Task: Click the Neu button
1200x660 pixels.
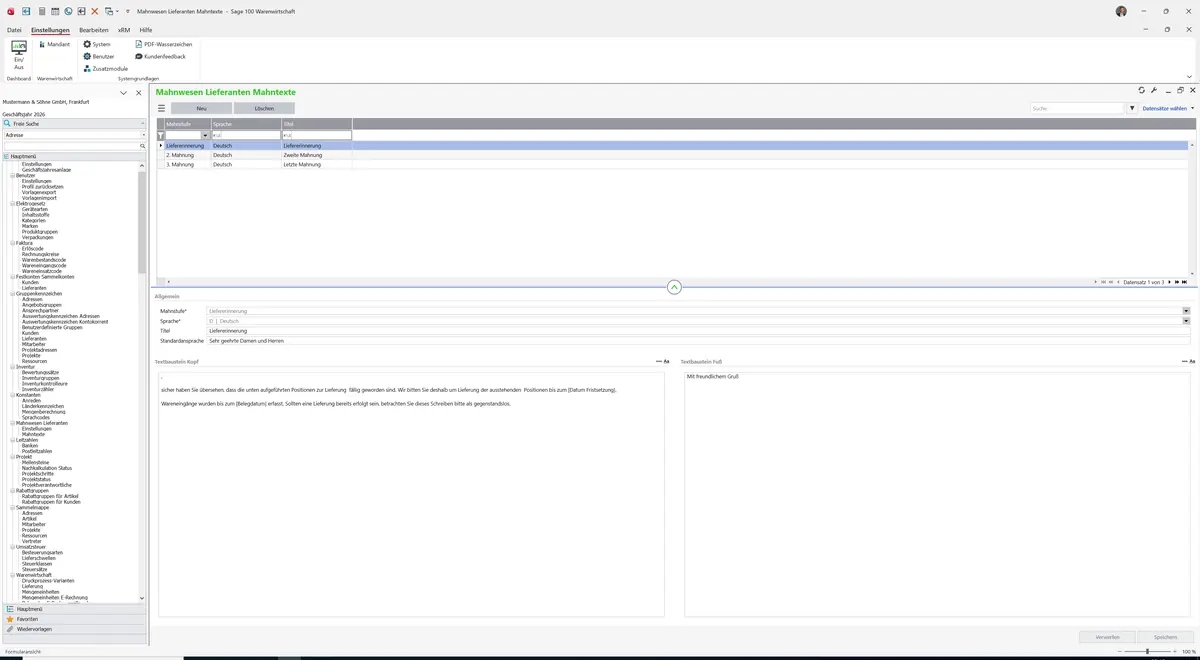Action: coord(201,108)
